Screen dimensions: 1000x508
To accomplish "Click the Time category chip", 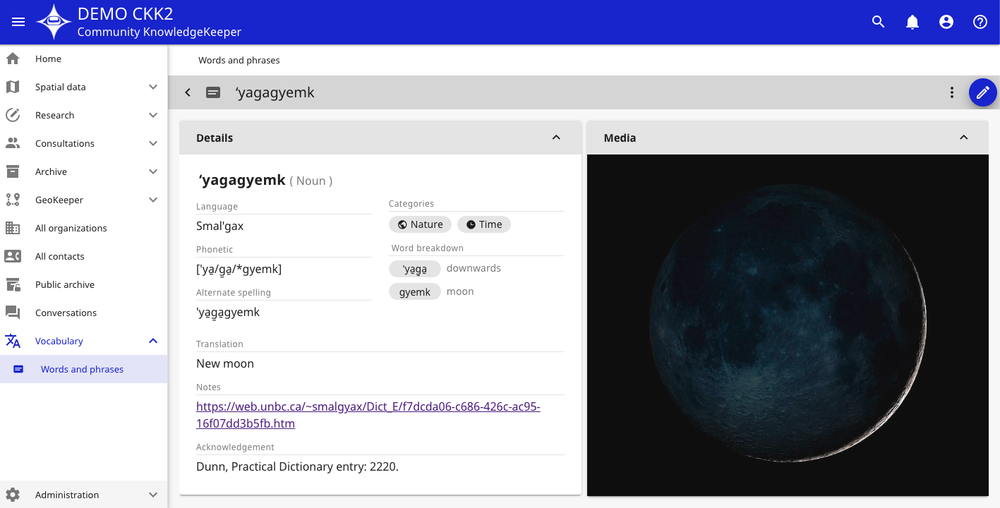I will point(484,224).
